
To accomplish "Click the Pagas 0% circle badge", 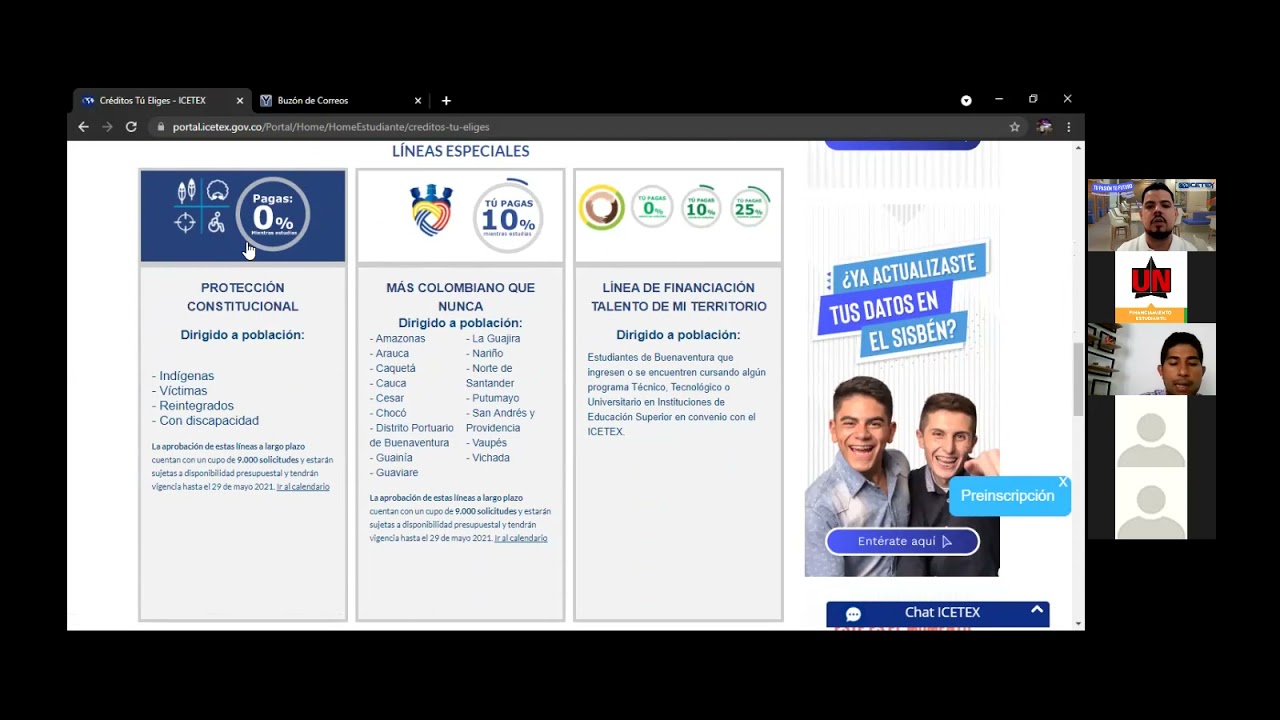I will coord(272,214).
